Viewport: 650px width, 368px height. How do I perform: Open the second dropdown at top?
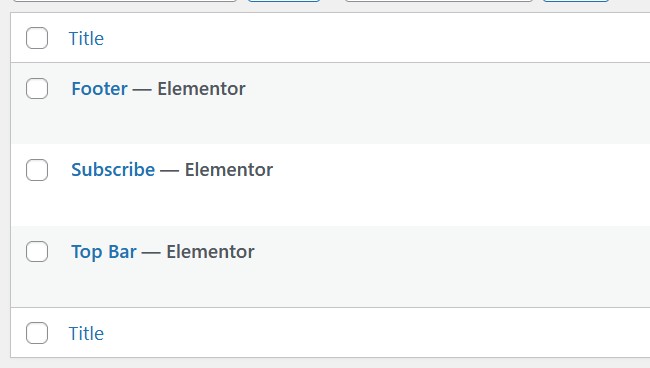[x=439, y=1]
